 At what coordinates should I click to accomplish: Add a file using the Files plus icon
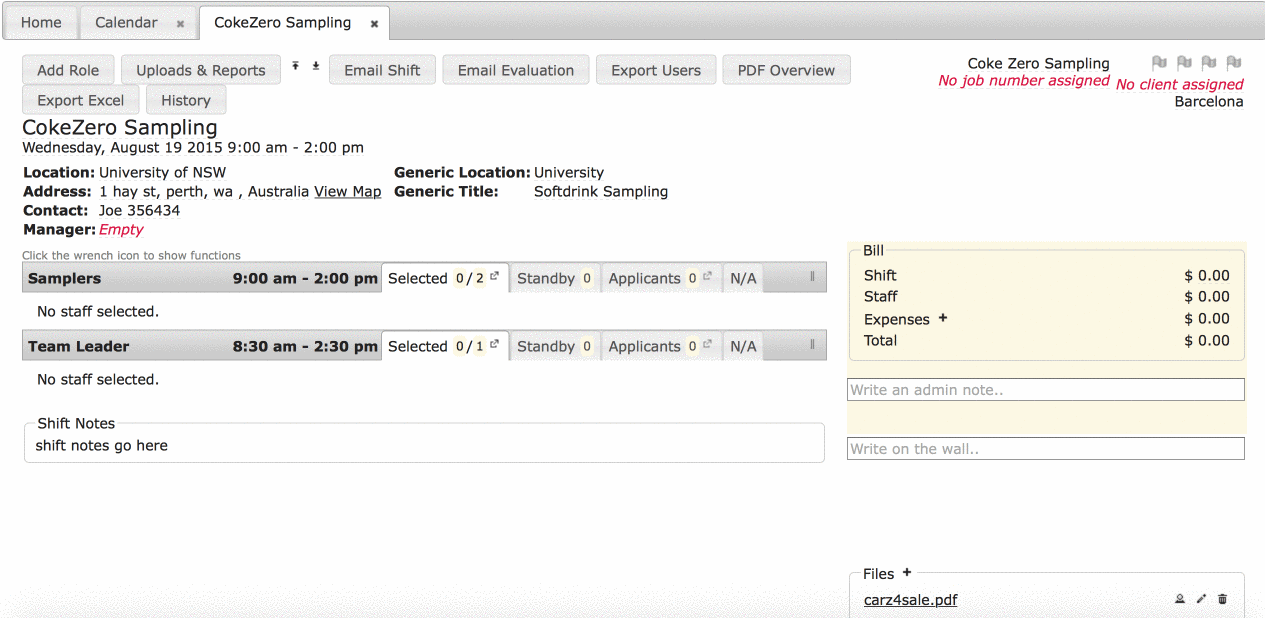pos(907,573)
